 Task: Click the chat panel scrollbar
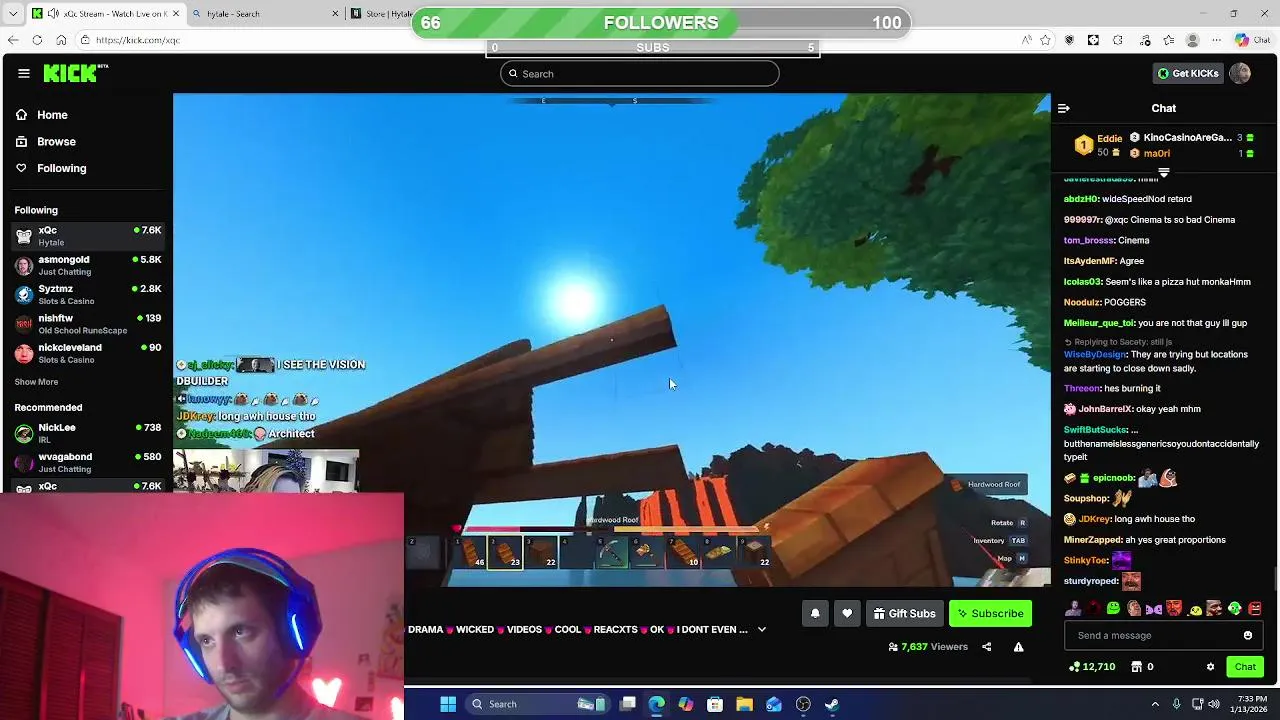1274,578
